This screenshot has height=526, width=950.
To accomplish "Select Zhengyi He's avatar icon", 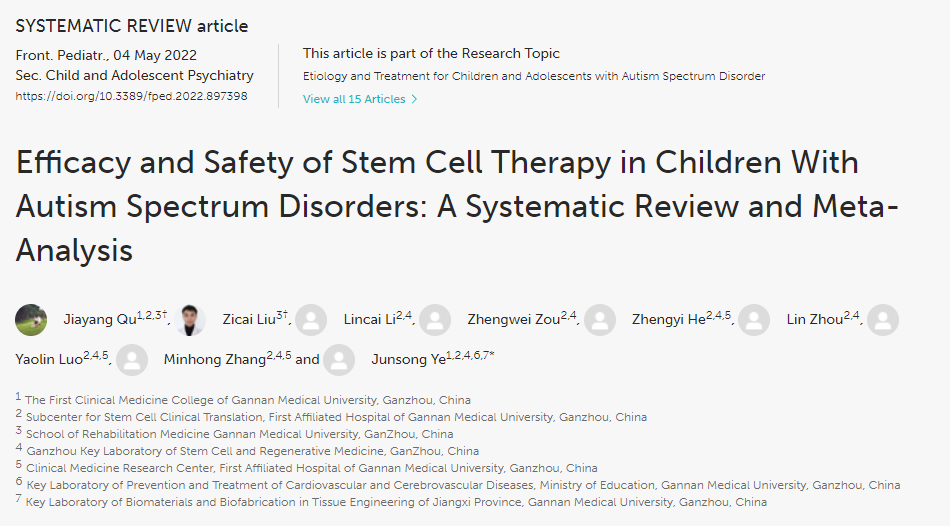I will (600, 320).
